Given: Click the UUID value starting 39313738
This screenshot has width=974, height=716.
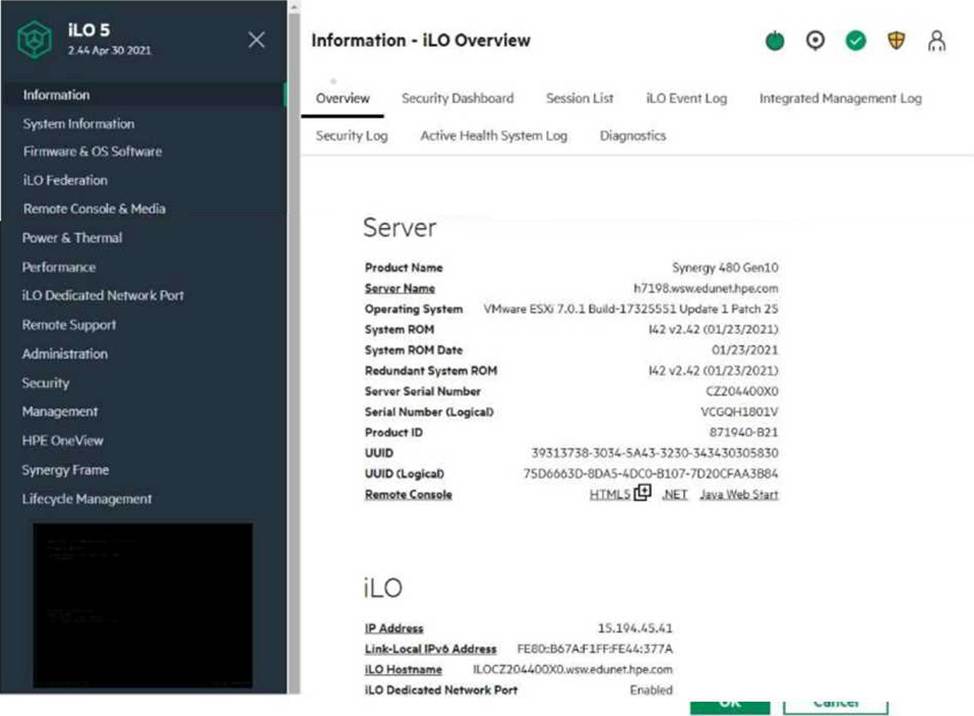Looking at the screenshot, I should (655, 453).
